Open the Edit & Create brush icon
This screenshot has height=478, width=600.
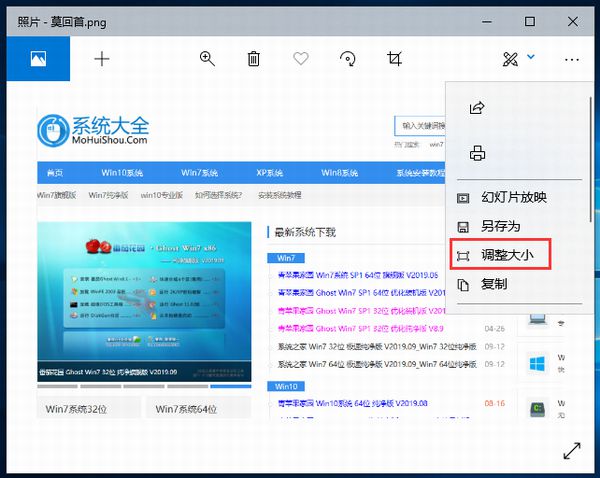tap(510, 59)
